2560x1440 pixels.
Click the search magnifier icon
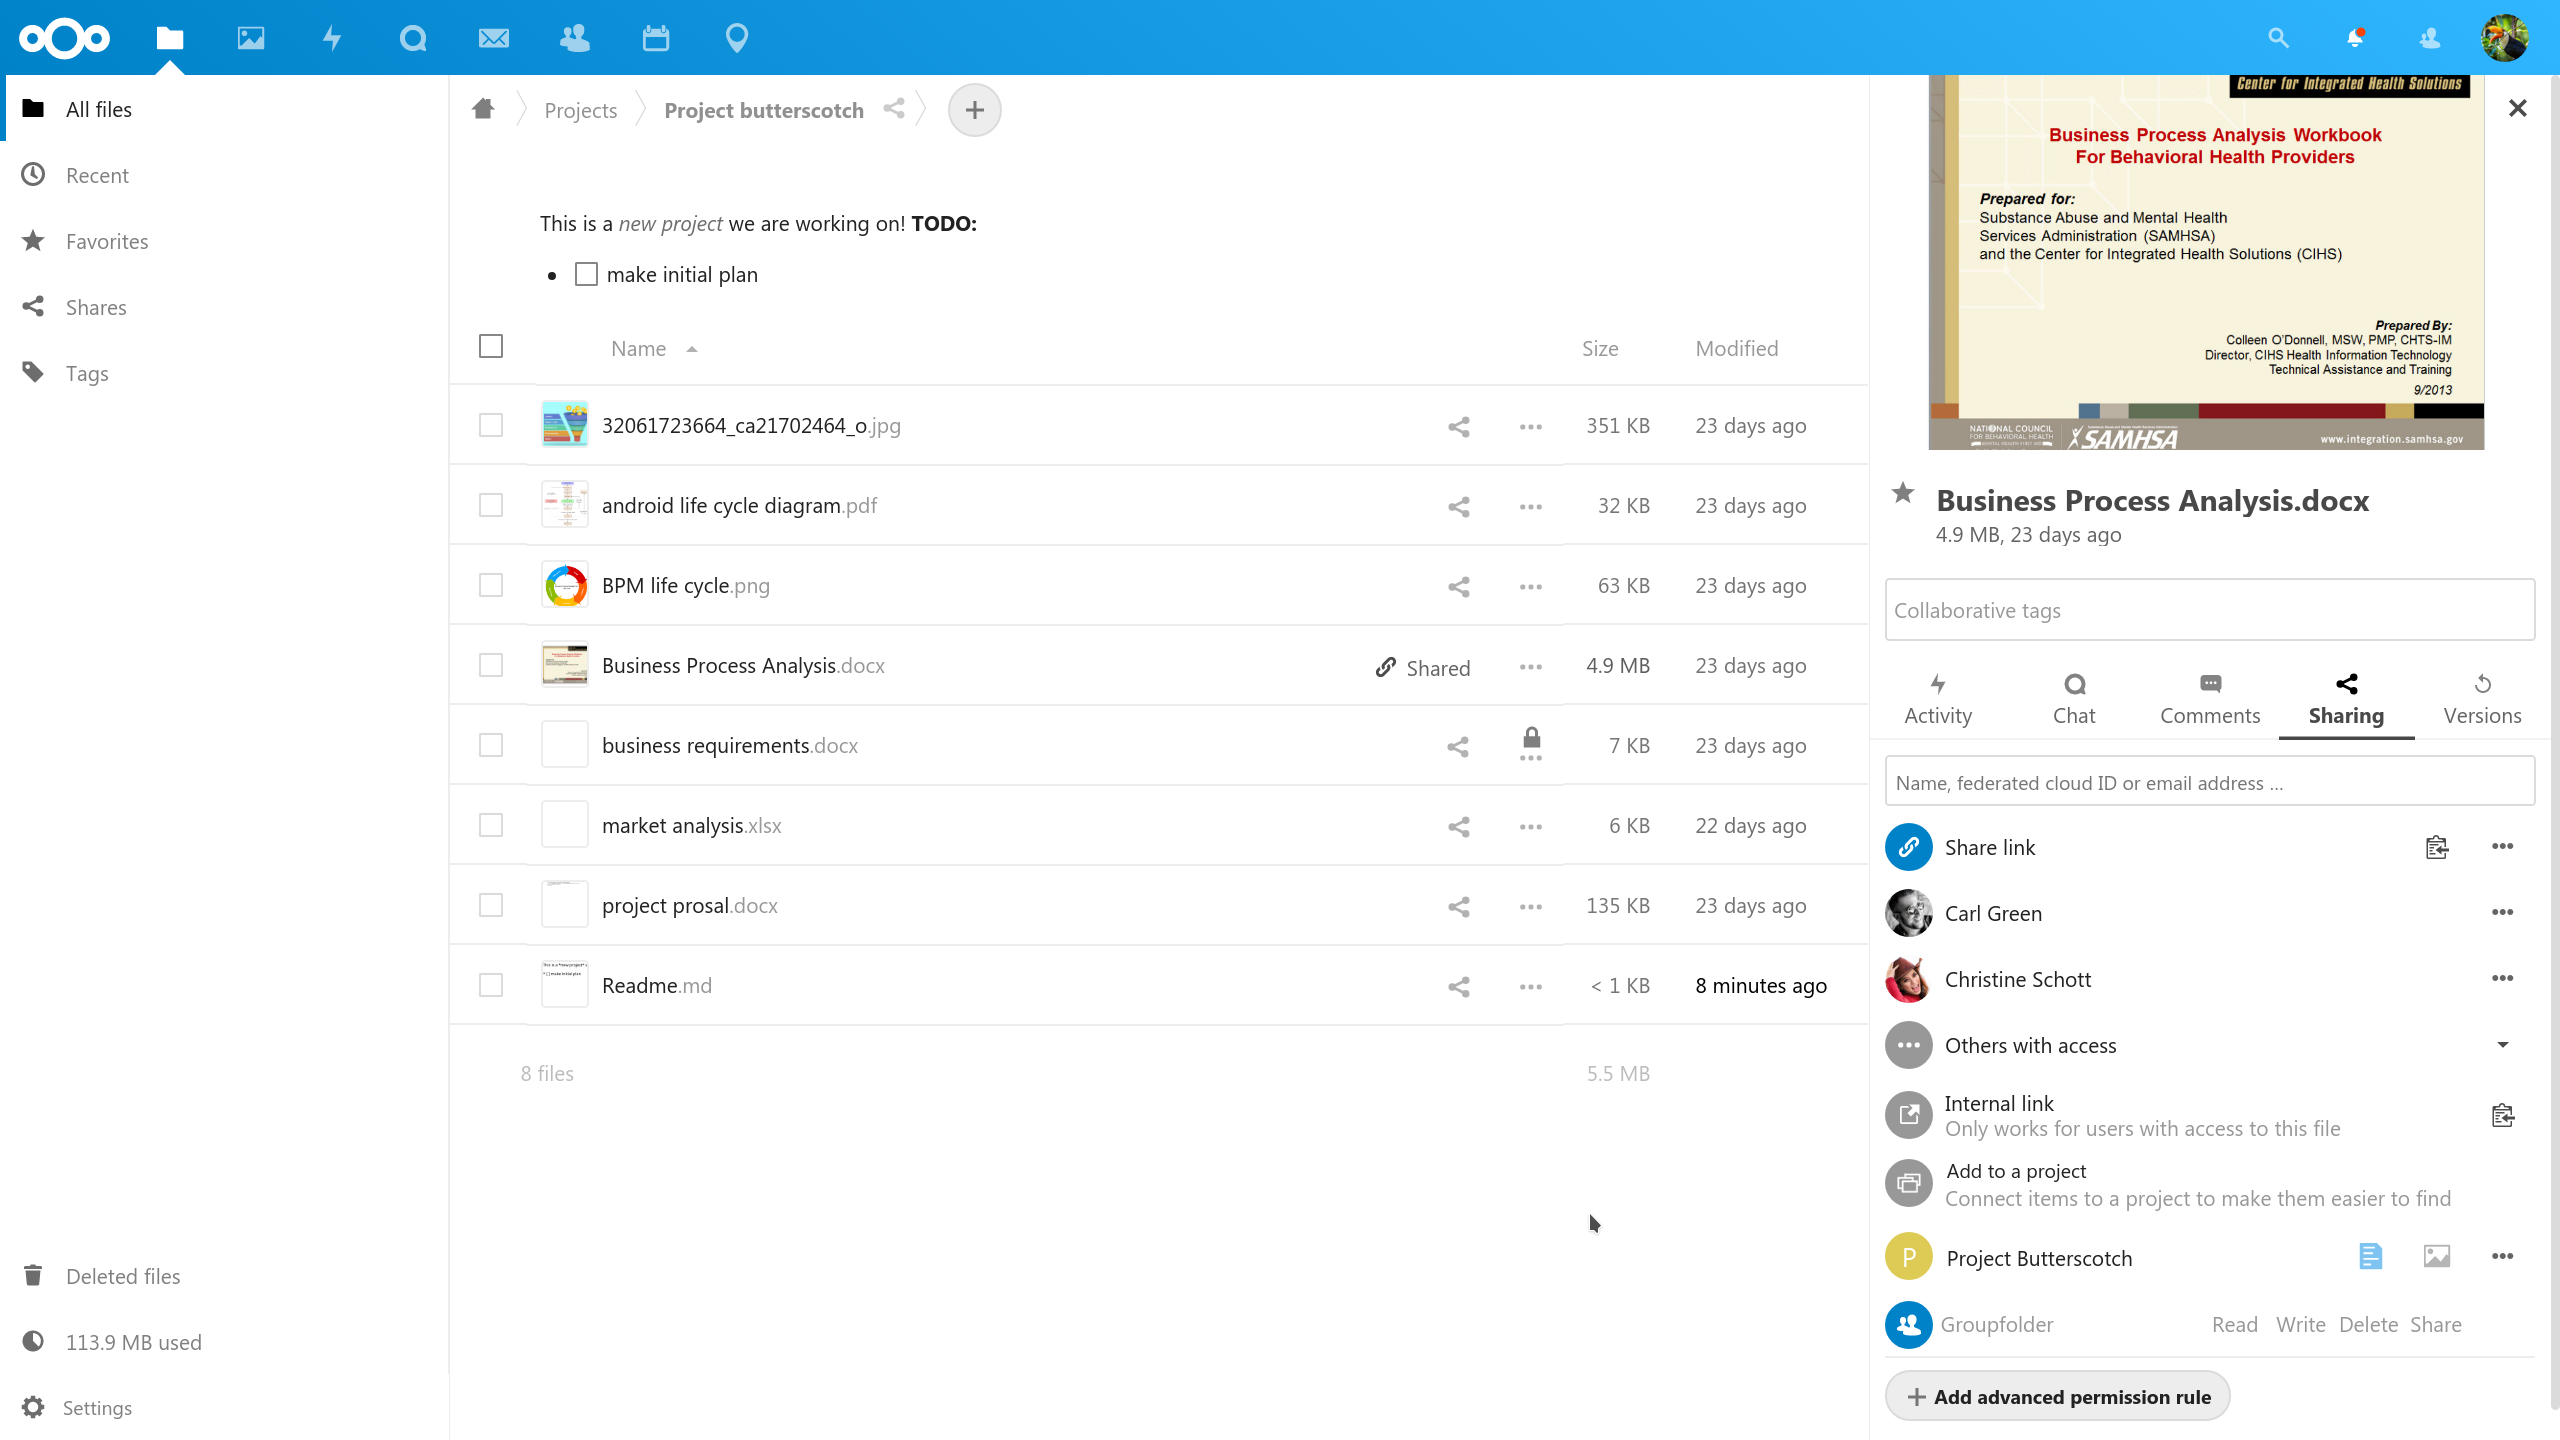point(2278,38)
